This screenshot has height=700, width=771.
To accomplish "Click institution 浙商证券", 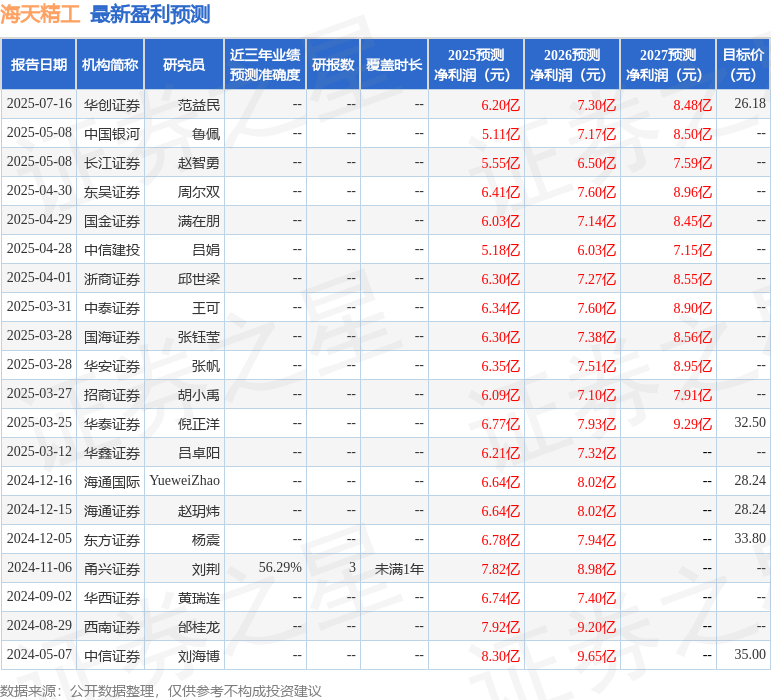I will [x=112, y=279].
